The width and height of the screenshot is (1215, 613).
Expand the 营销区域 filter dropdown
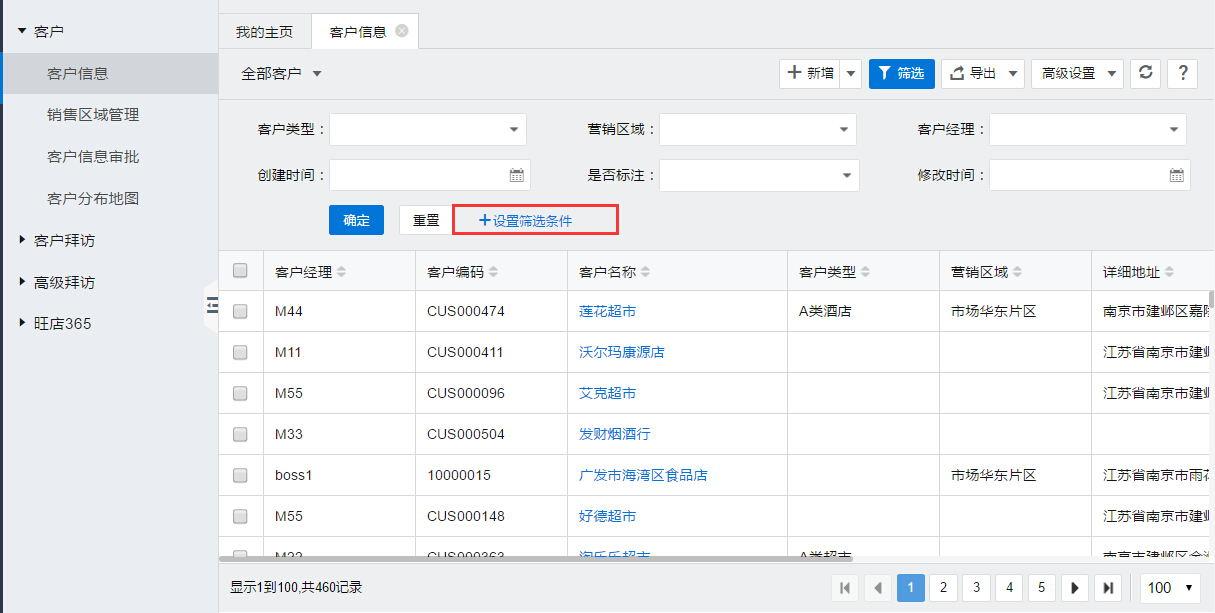(758, 129)
